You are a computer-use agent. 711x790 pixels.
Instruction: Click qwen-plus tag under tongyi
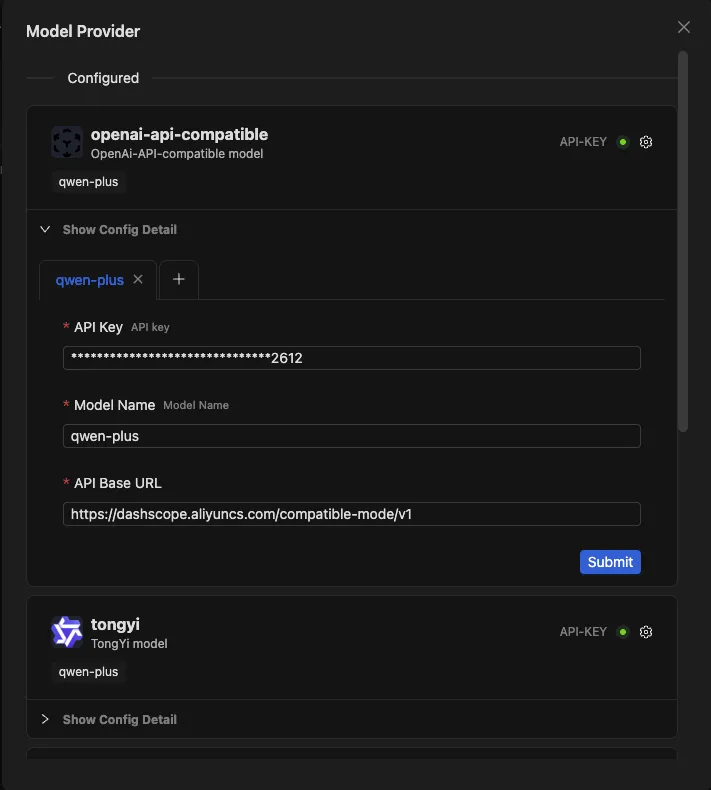(89, 672)
